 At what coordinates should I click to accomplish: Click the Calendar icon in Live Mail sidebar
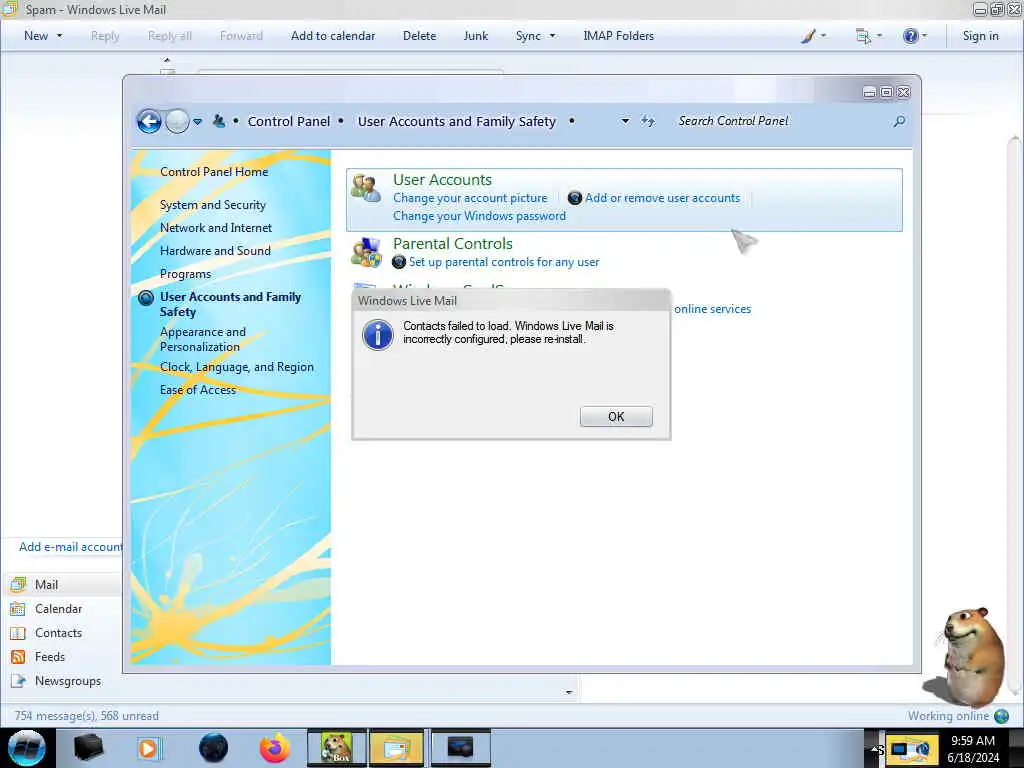tap(18, 609)
